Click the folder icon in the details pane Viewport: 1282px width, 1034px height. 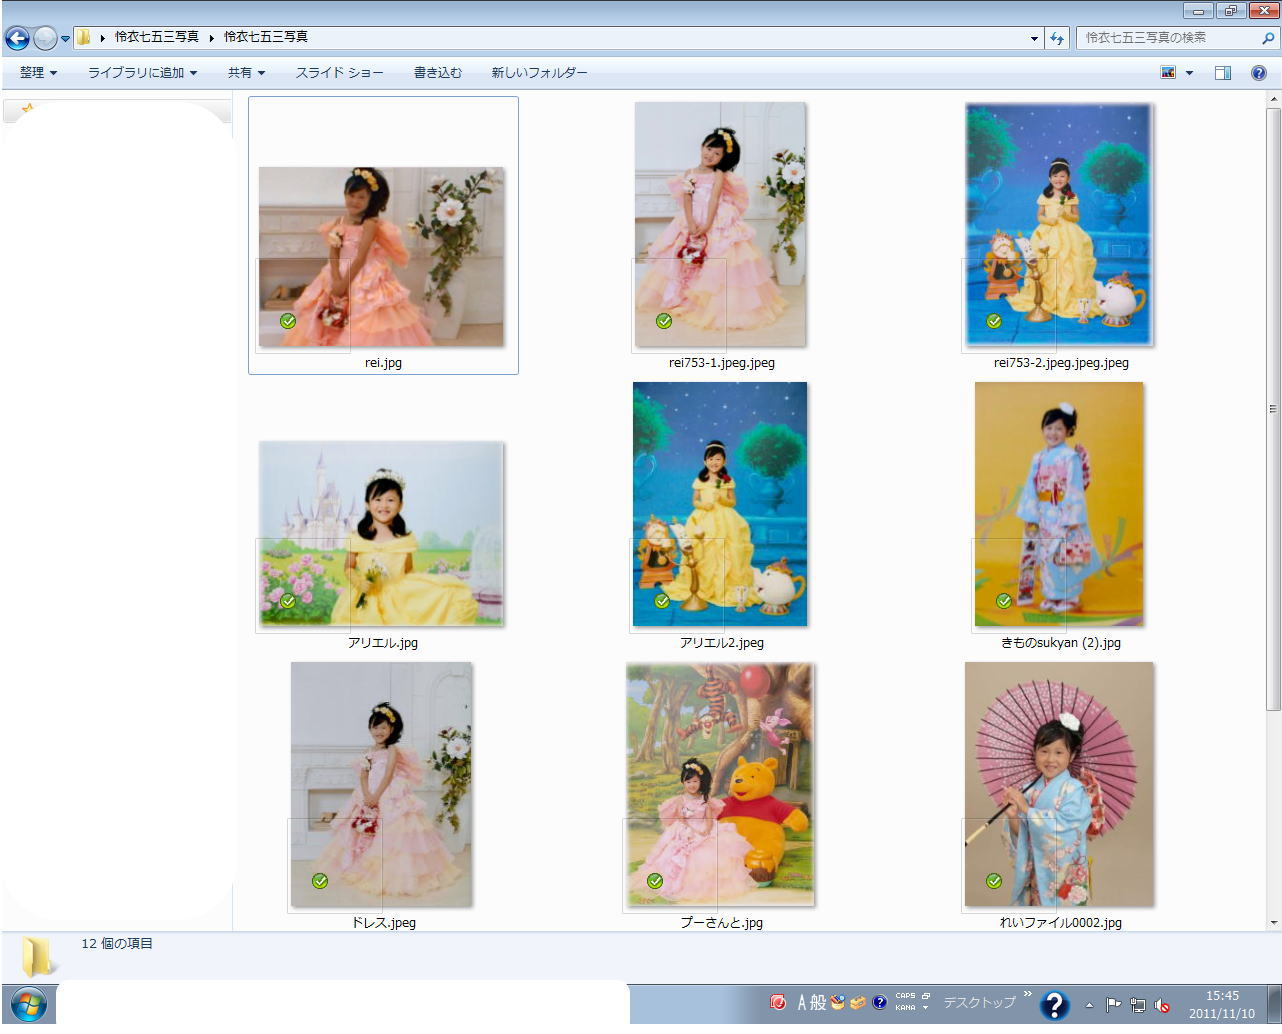point(38,956)
